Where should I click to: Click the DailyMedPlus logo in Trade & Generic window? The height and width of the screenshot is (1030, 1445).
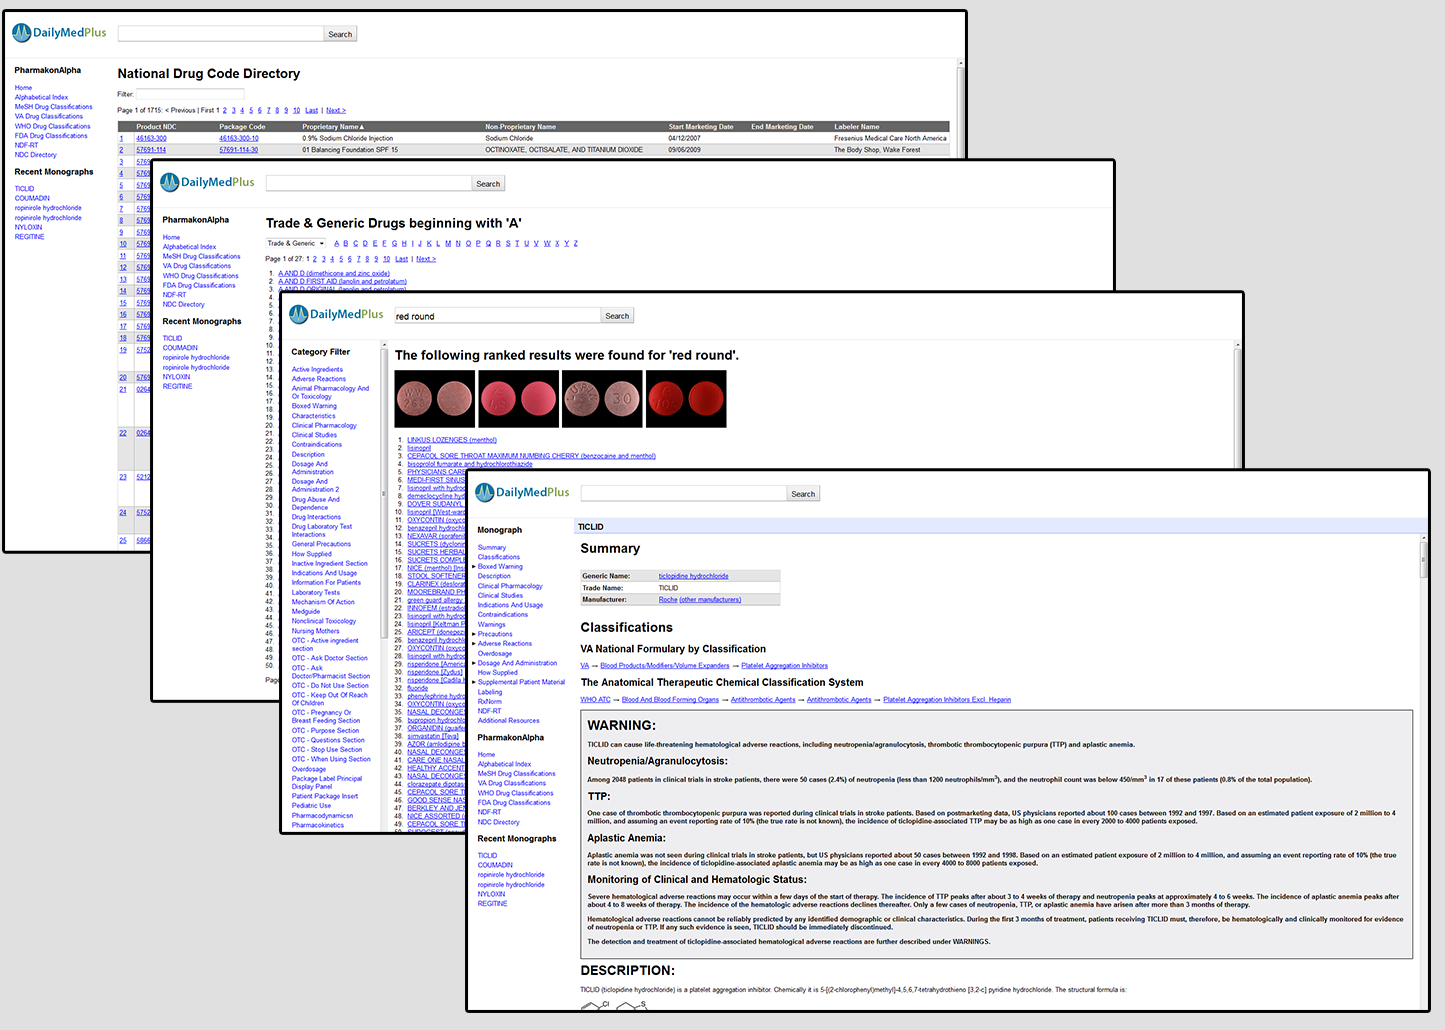point(207,182)
